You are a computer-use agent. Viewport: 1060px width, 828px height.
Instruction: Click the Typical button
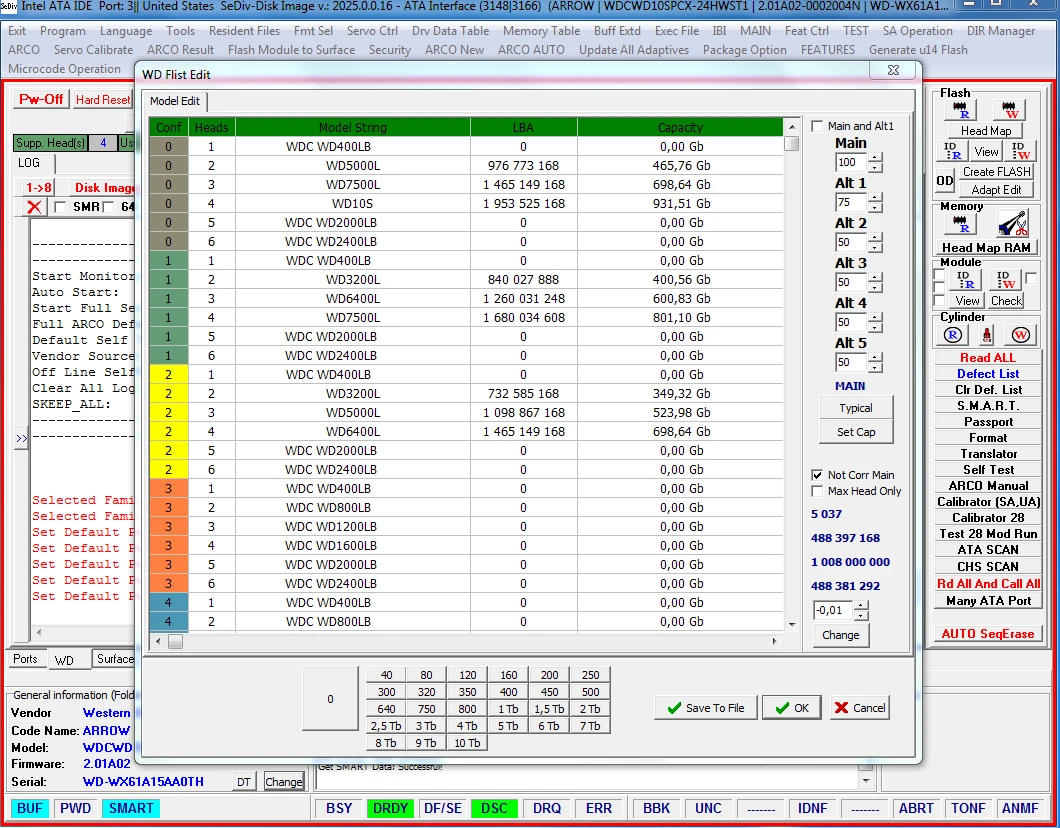click(856, 408)
